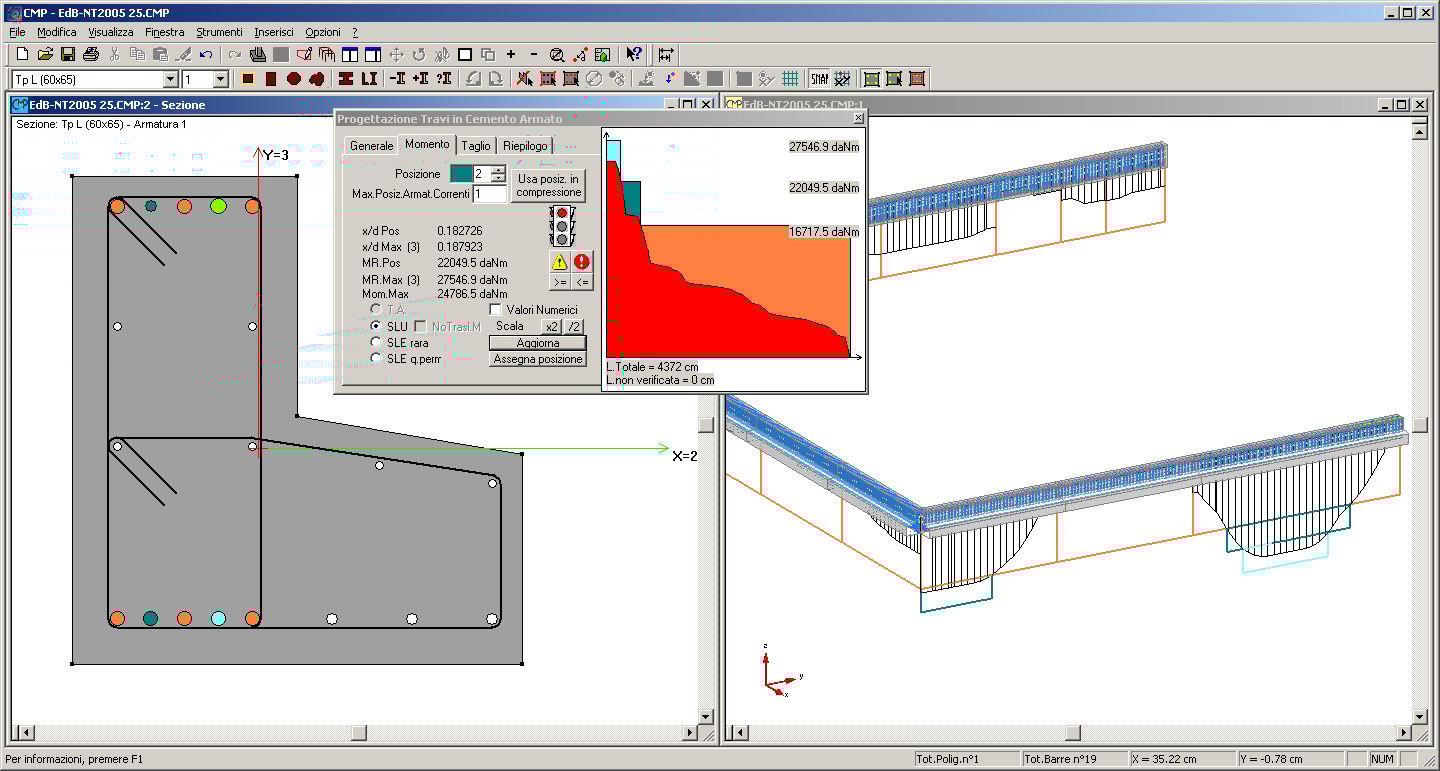Viewport: 1440px width, 771px height.
Task: Activate the teal grid display icon
Action: coord(791,79)
